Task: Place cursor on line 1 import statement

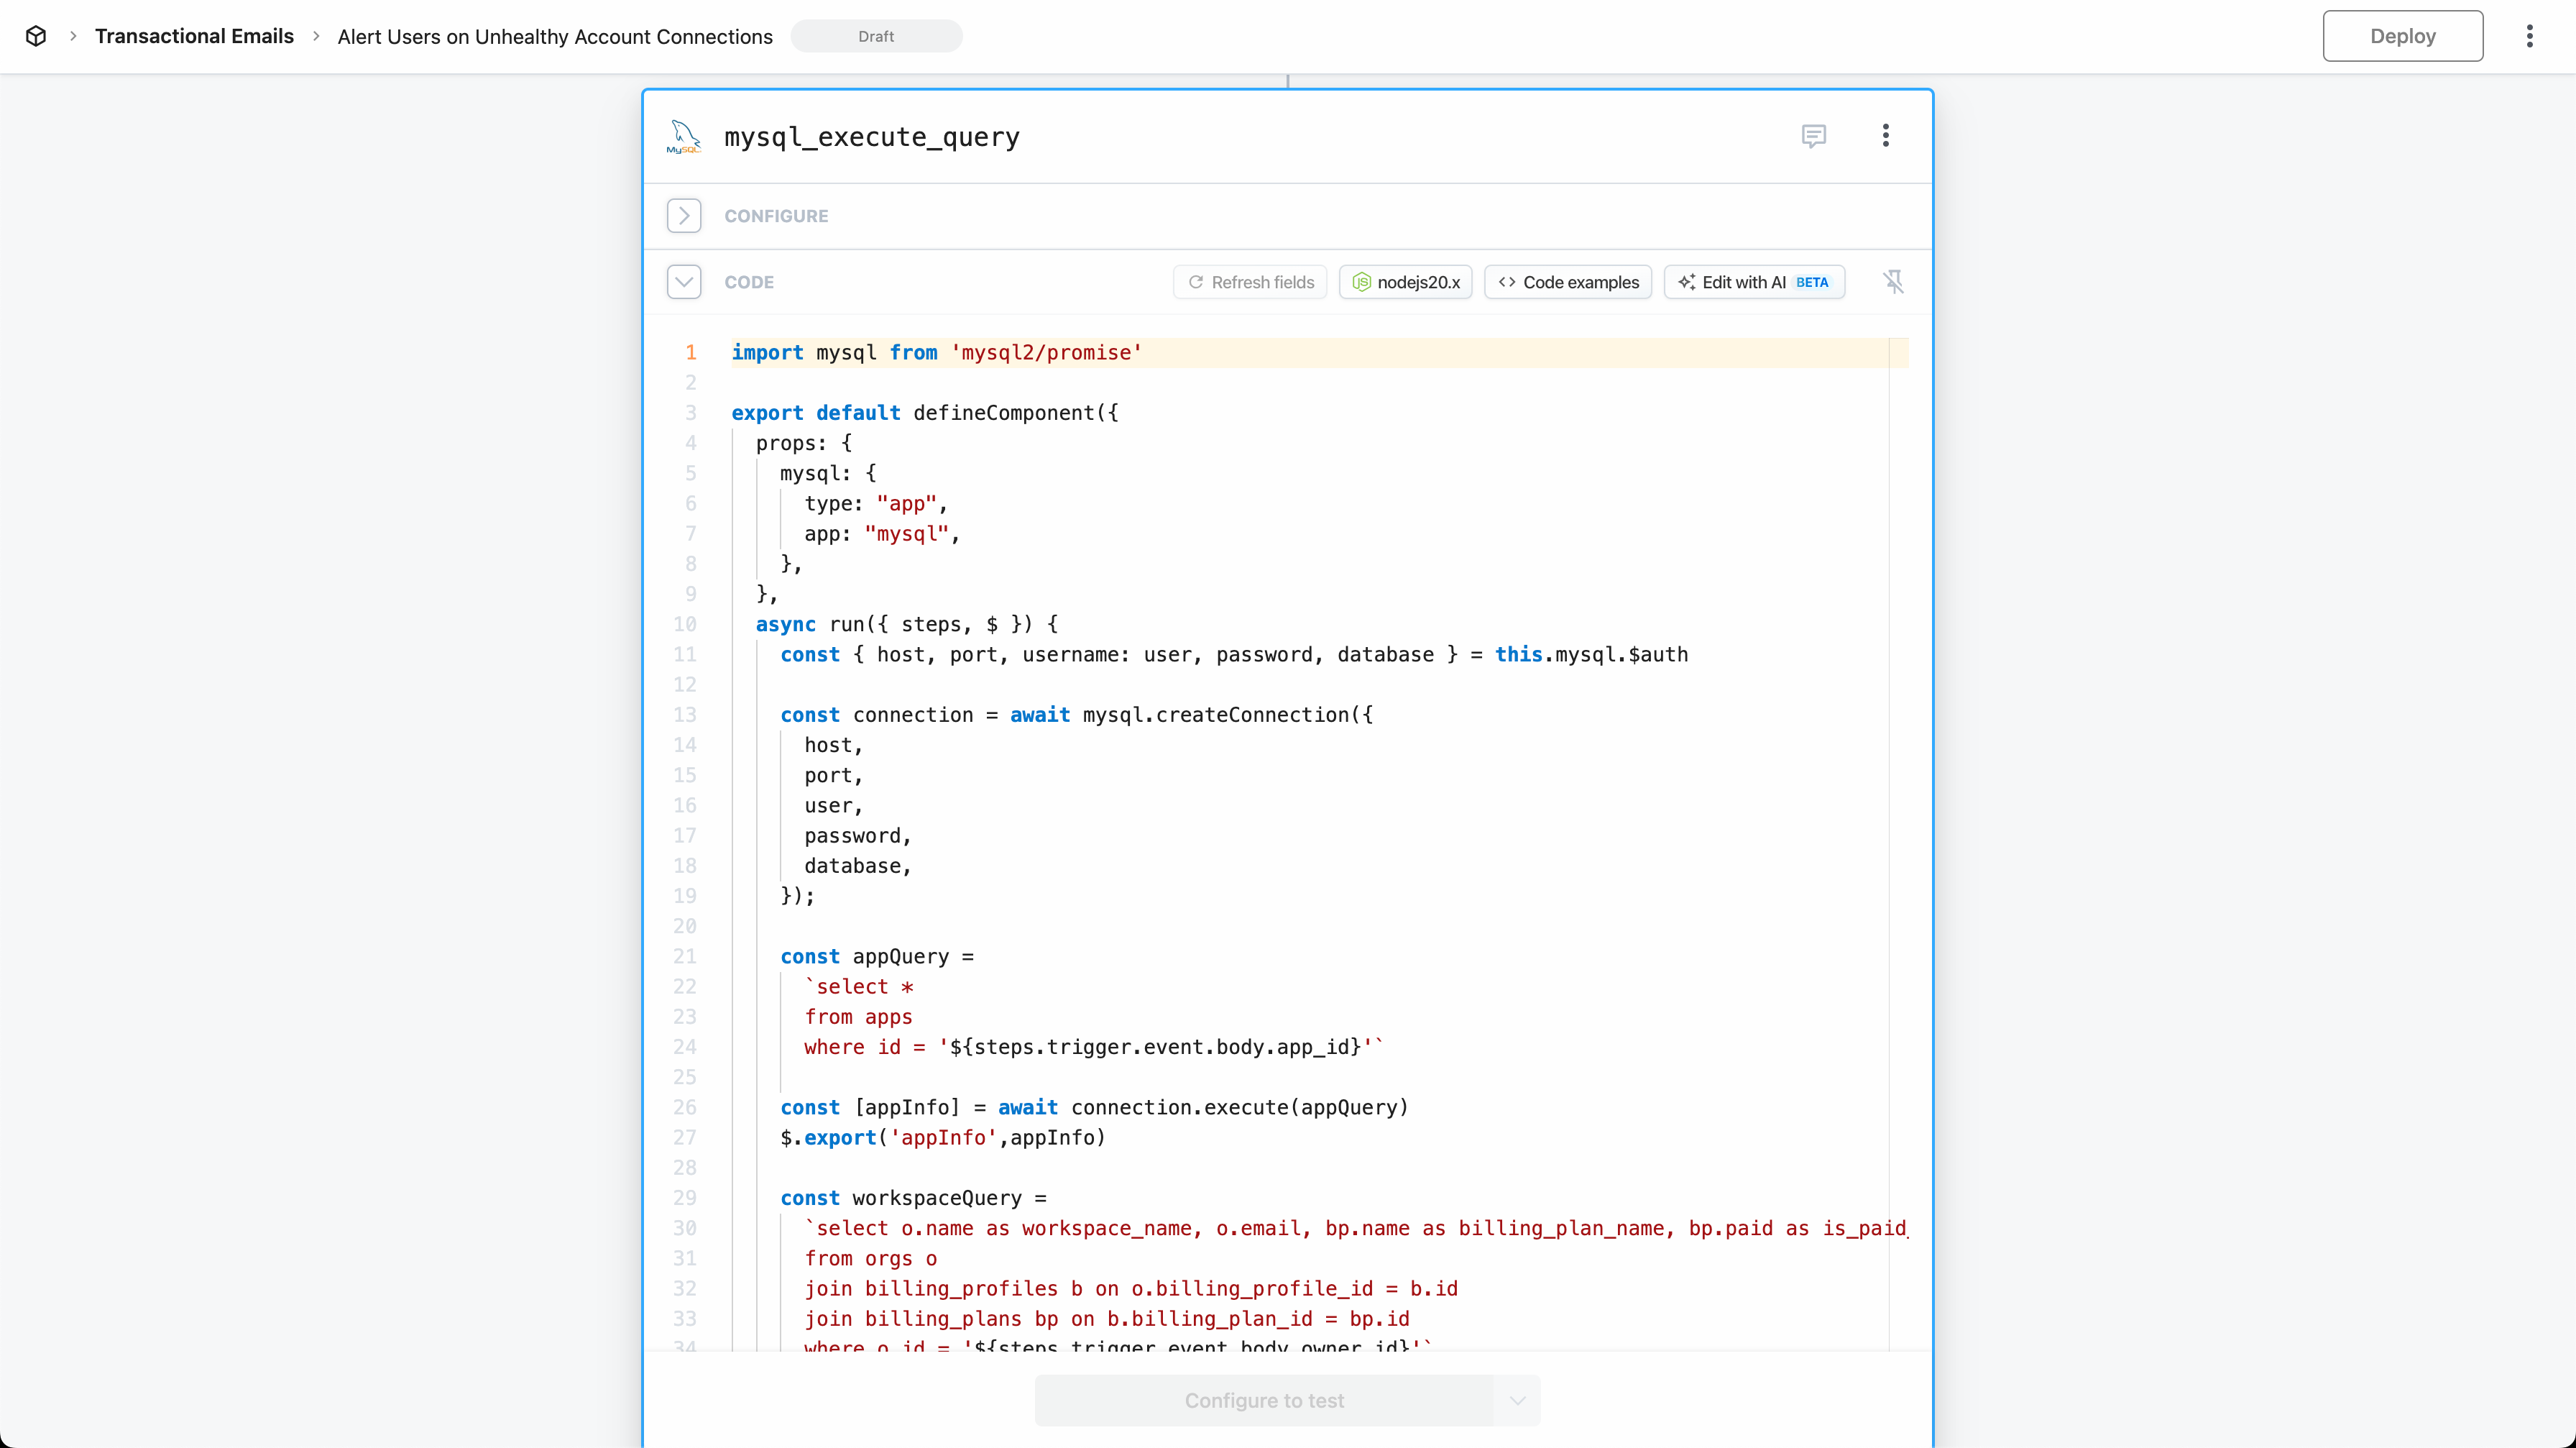Action: click(x=936, y=353)
